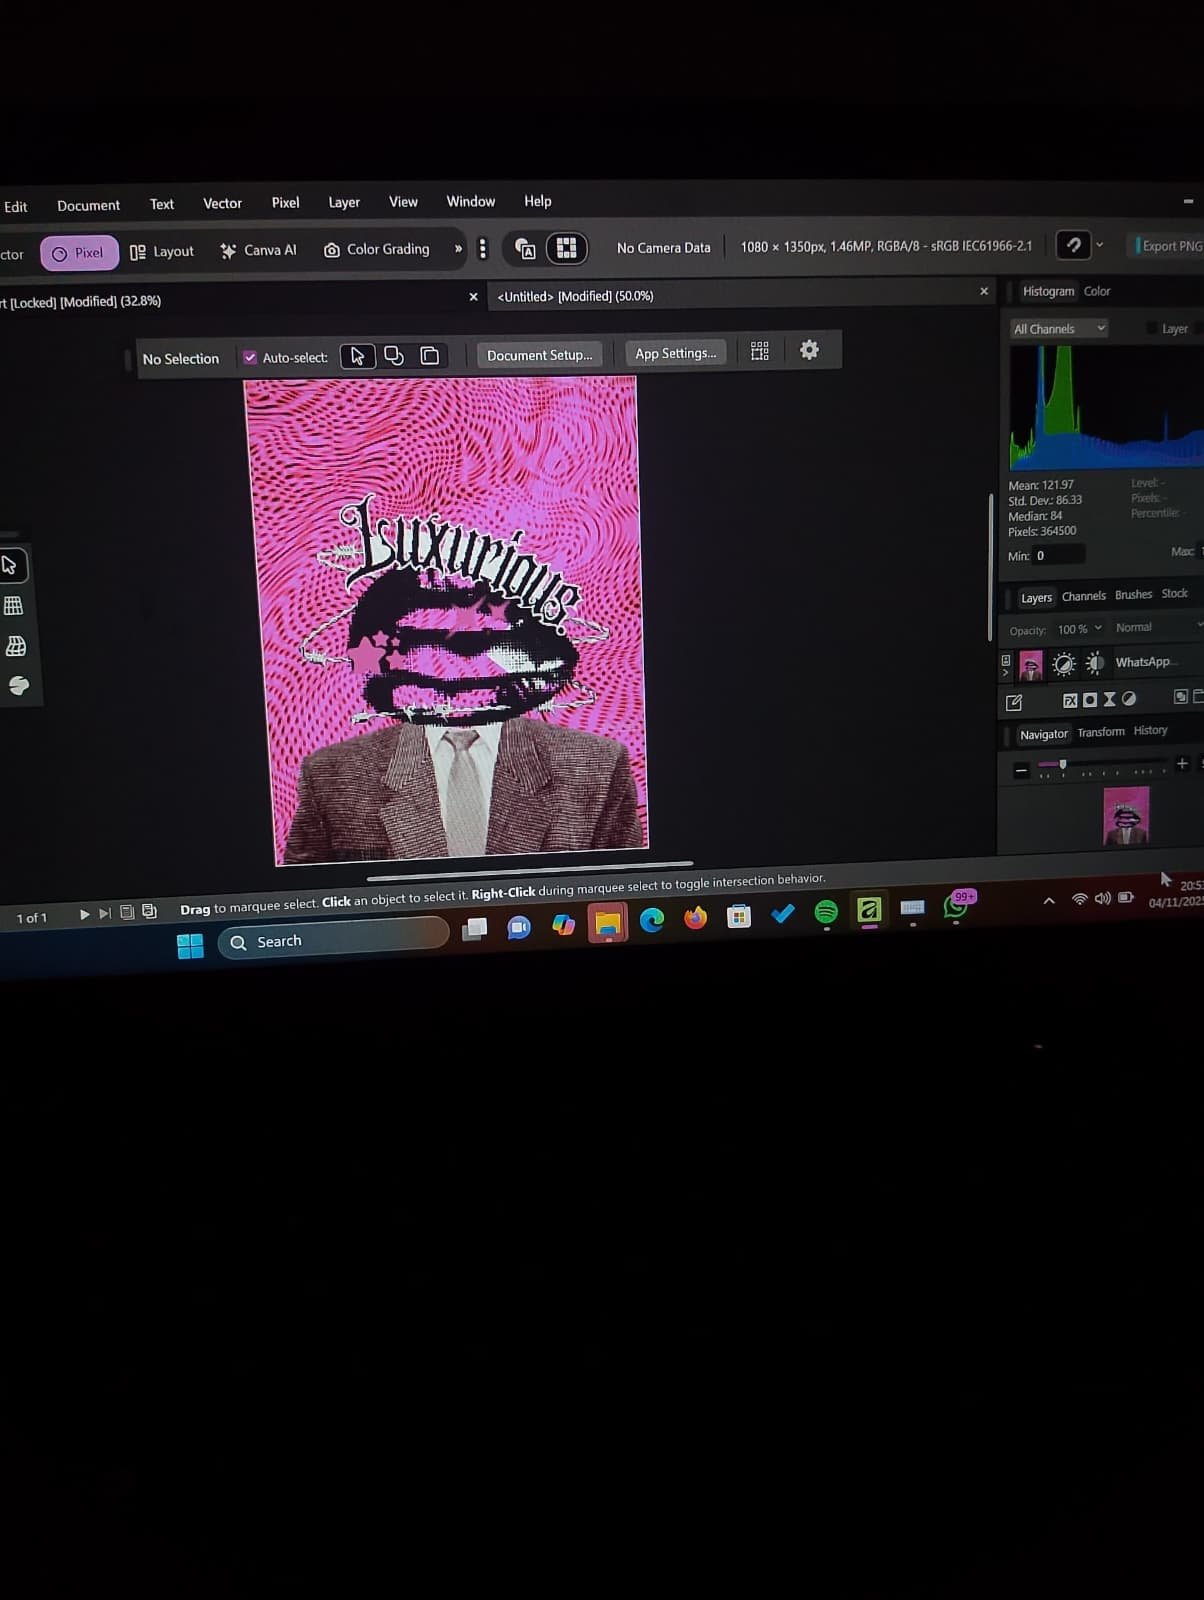Select the table grid tool in left toolbar

coord(13,606)
